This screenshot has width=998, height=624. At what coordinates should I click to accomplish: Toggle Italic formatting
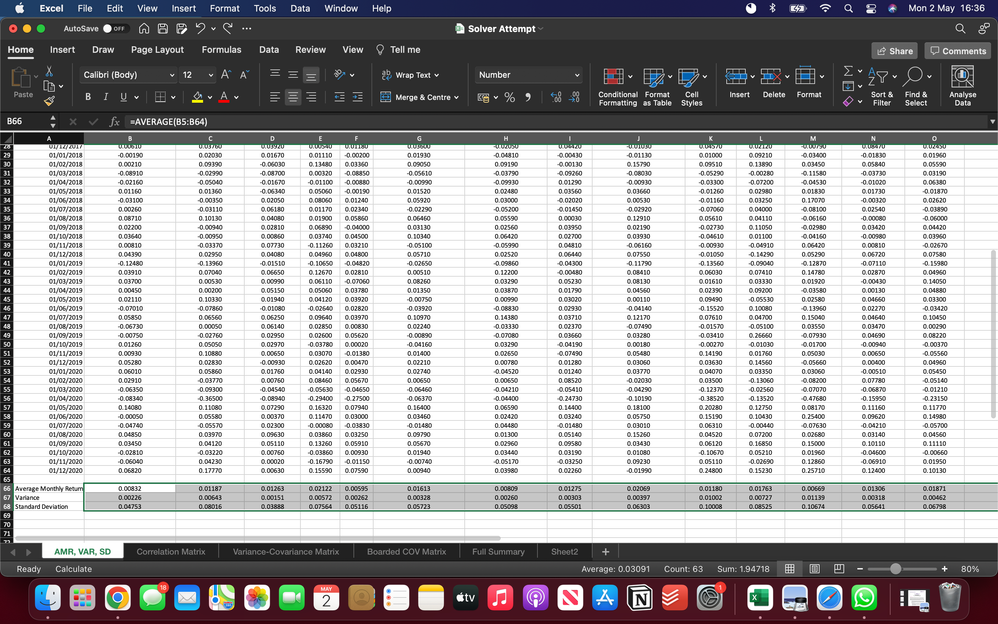pos(105,97)
